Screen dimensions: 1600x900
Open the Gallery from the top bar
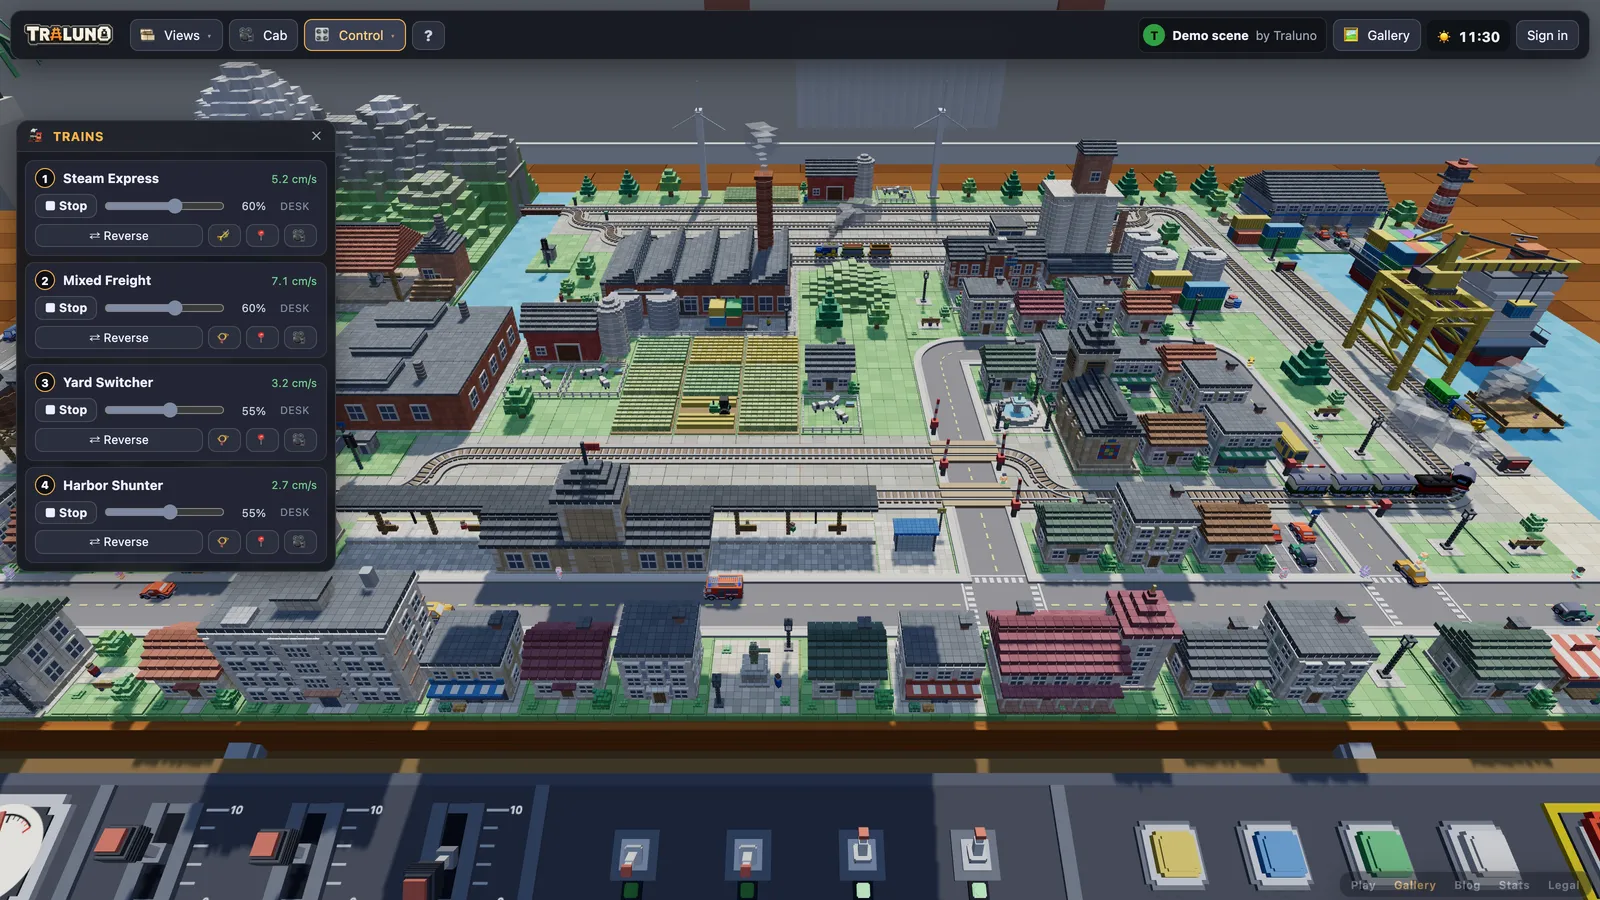[1377, 35]
